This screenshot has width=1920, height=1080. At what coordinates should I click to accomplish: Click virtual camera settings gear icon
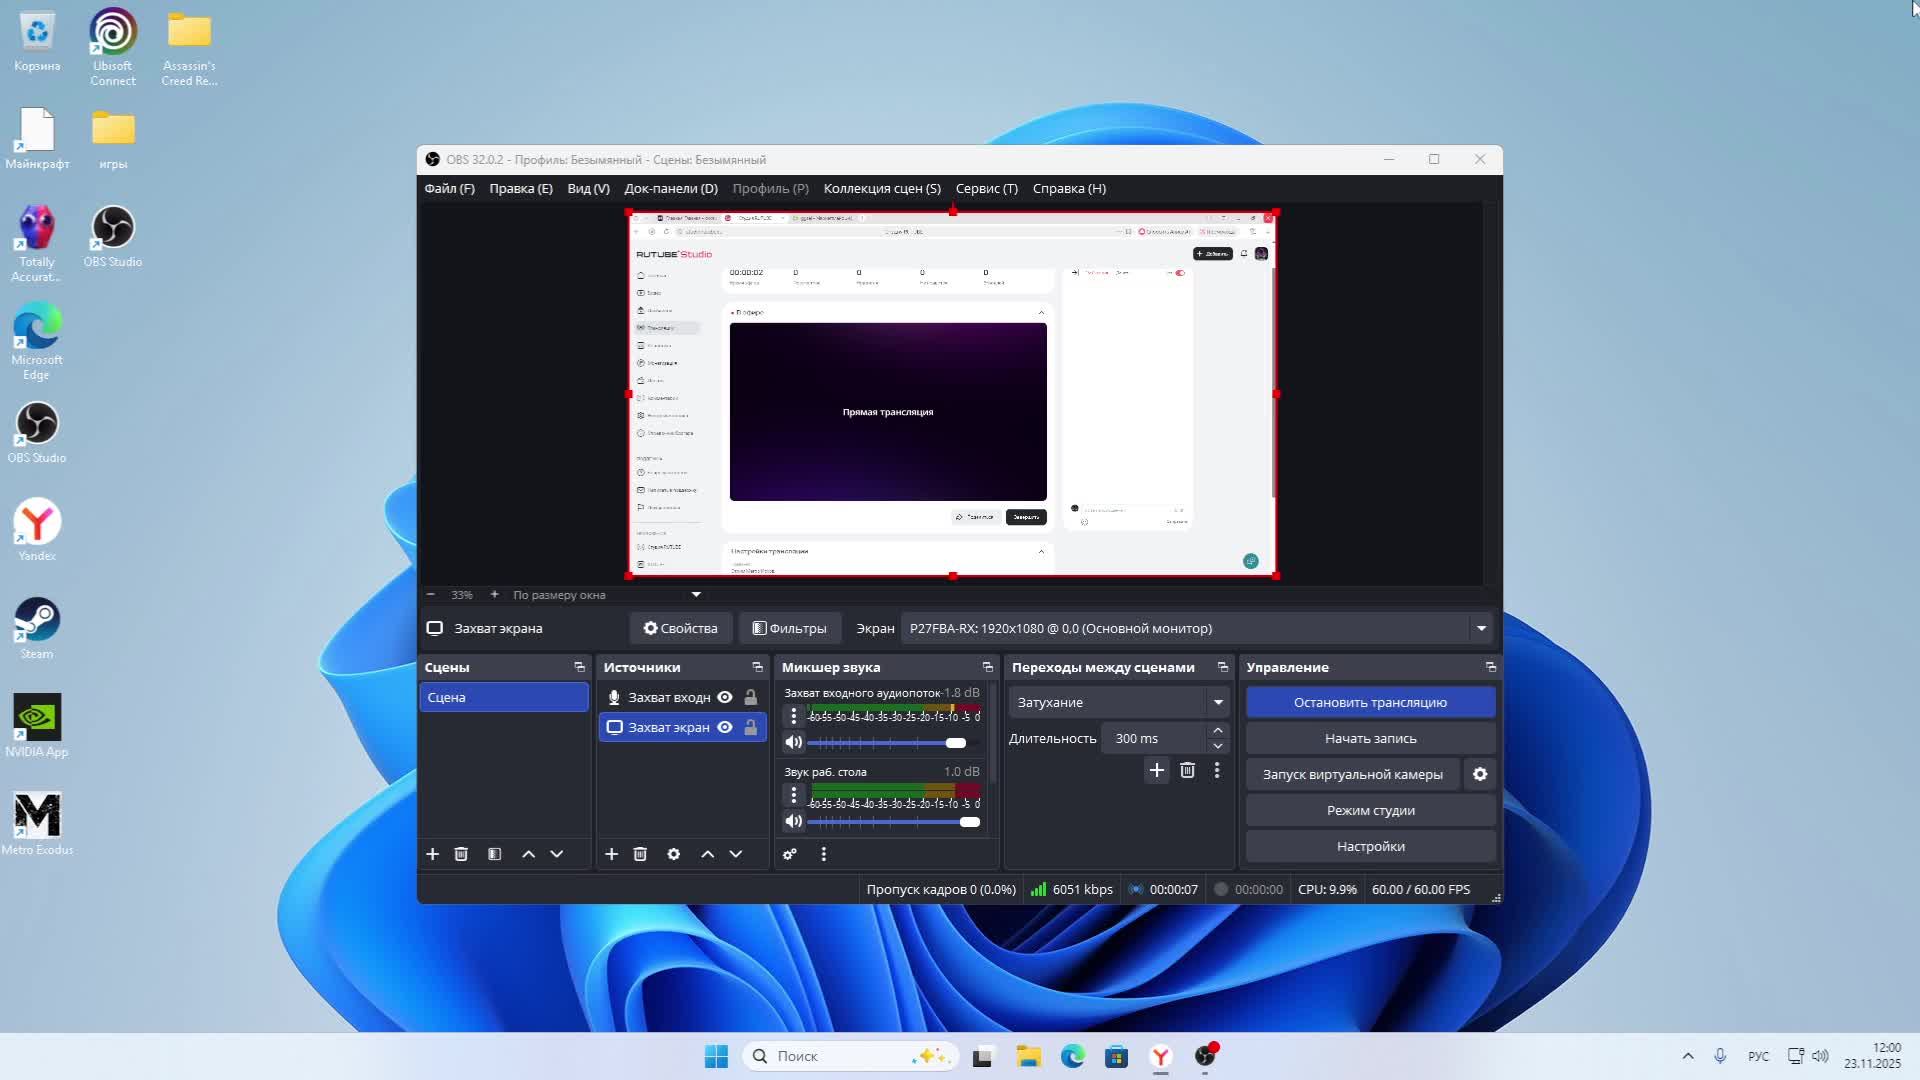tap(1480, 774)
